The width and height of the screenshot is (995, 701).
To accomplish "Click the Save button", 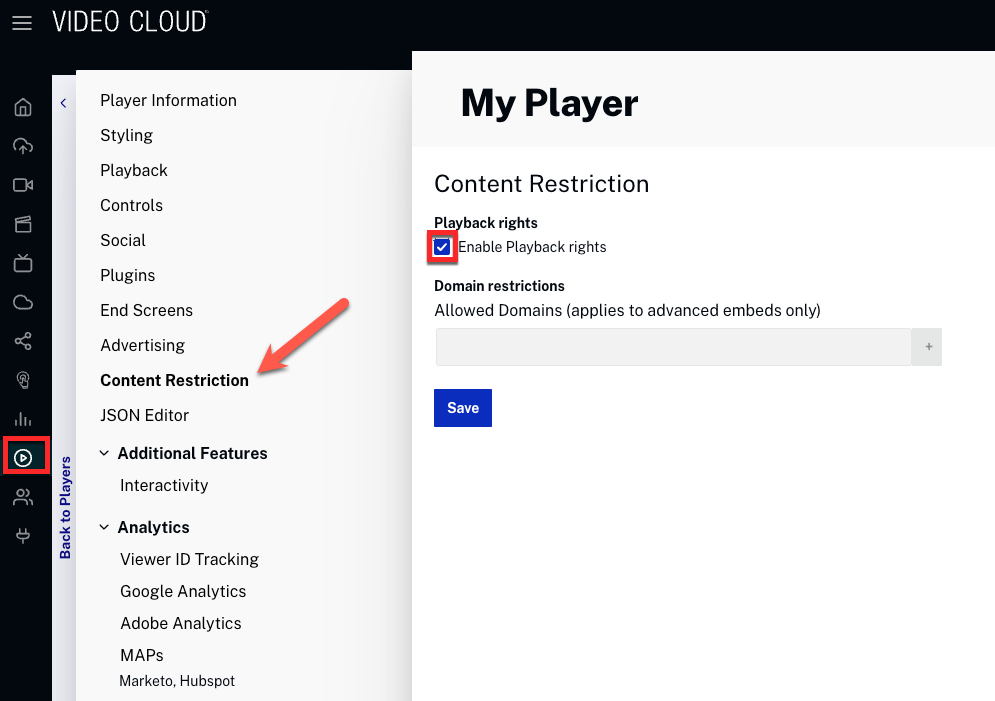I will (x=463, y=408).
